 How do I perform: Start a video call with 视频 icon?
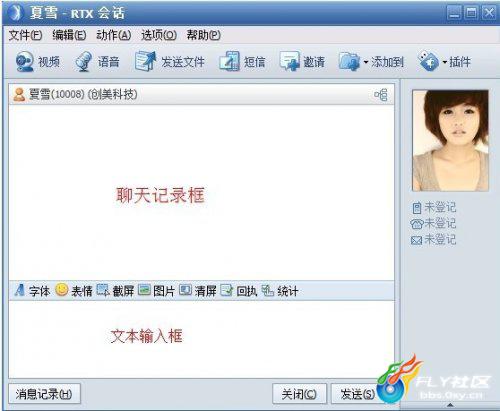tap(37, 62)
